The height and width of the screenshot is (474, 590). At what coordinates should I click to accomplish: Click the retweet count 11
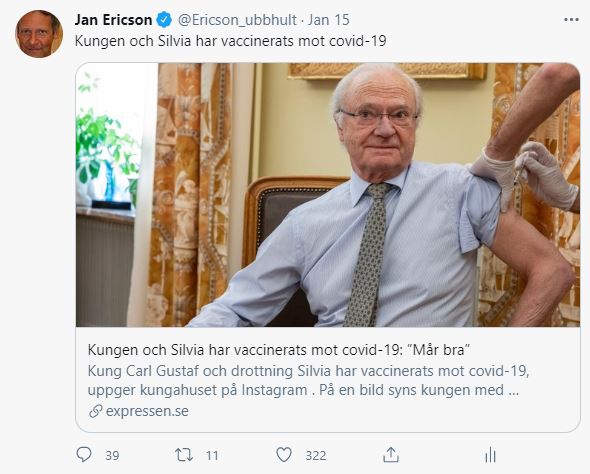(212, 456)
